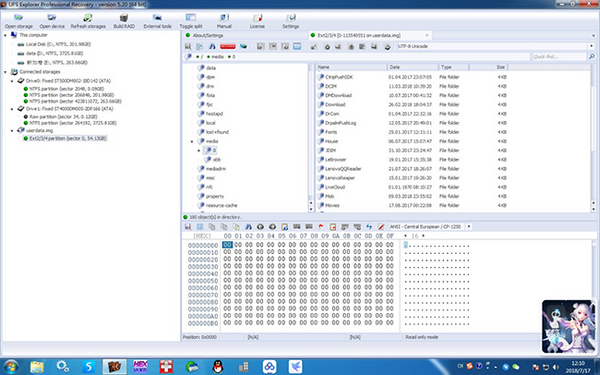Open the UTF-8 Unicode encoding dropdown
600x375 pixels.
(x=496, y=46)
